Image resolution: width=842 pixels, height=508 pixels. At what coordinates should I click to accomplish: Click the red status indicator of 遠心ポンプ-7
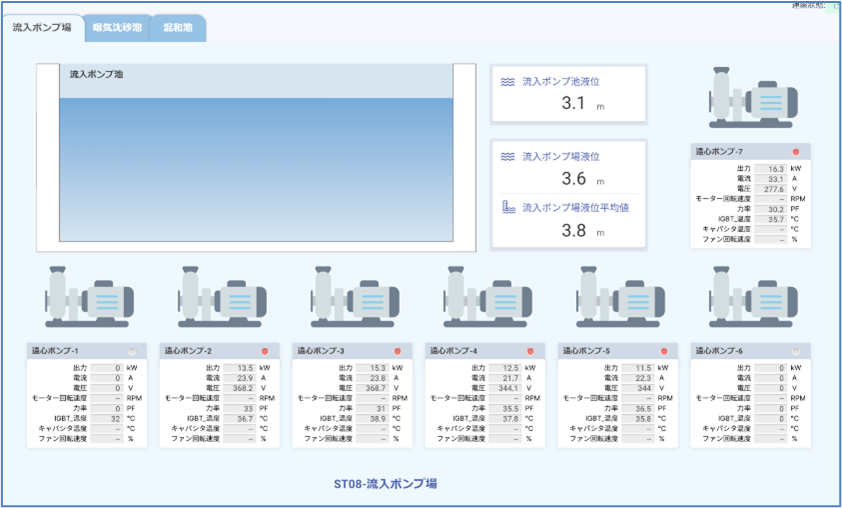click(796, 152)
